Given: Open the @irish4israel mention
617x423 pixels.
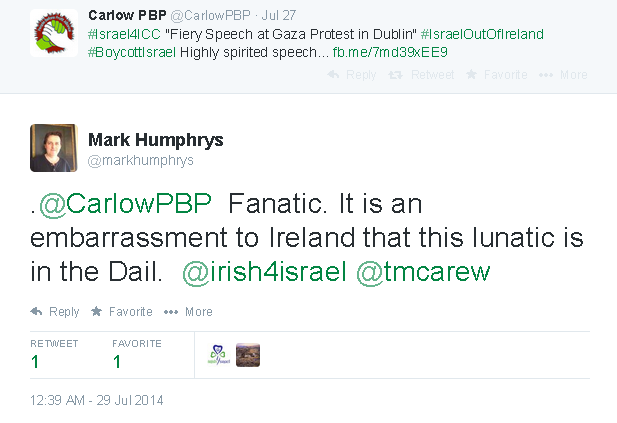Looking at the screenshot, I should click(264, 272).
